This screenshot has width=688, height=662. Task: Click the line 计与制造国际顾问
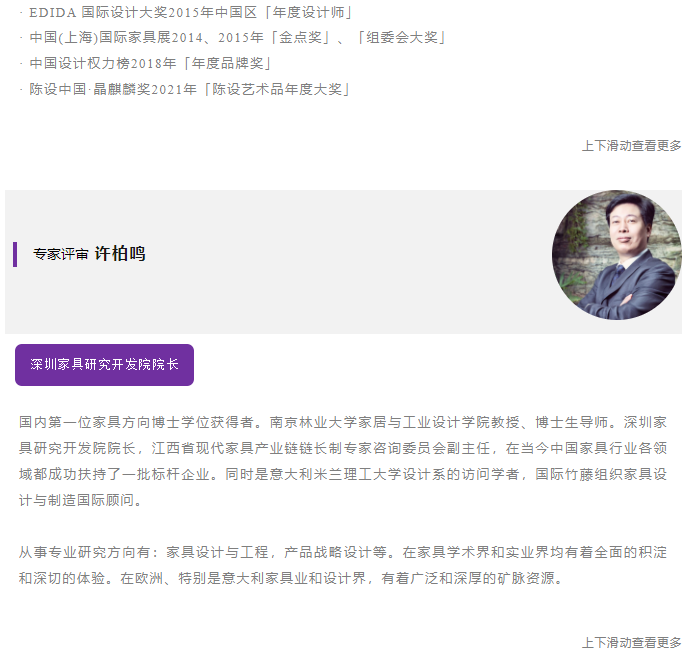81,500
